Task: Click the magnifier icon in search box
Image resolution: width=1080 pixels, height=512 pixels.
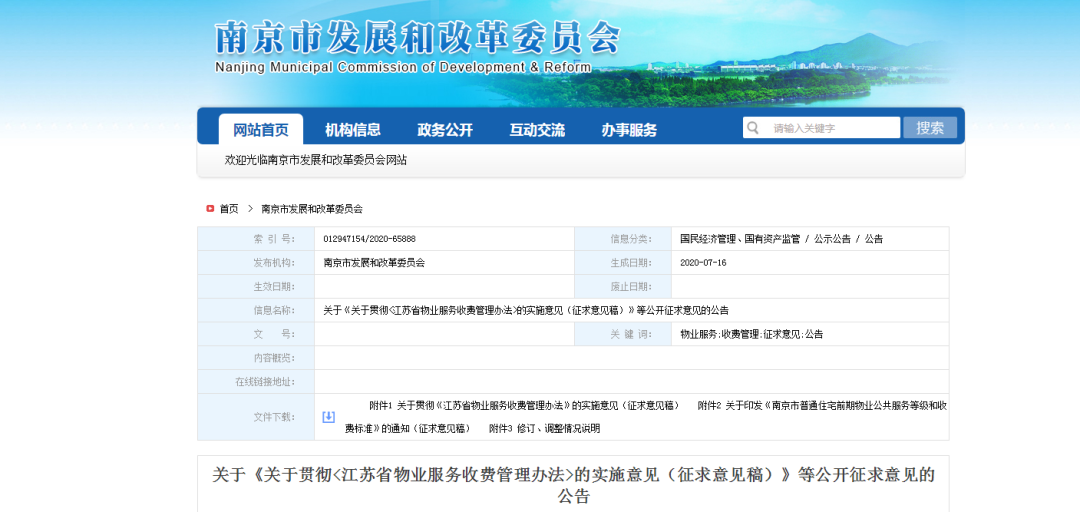Action: 753,128
